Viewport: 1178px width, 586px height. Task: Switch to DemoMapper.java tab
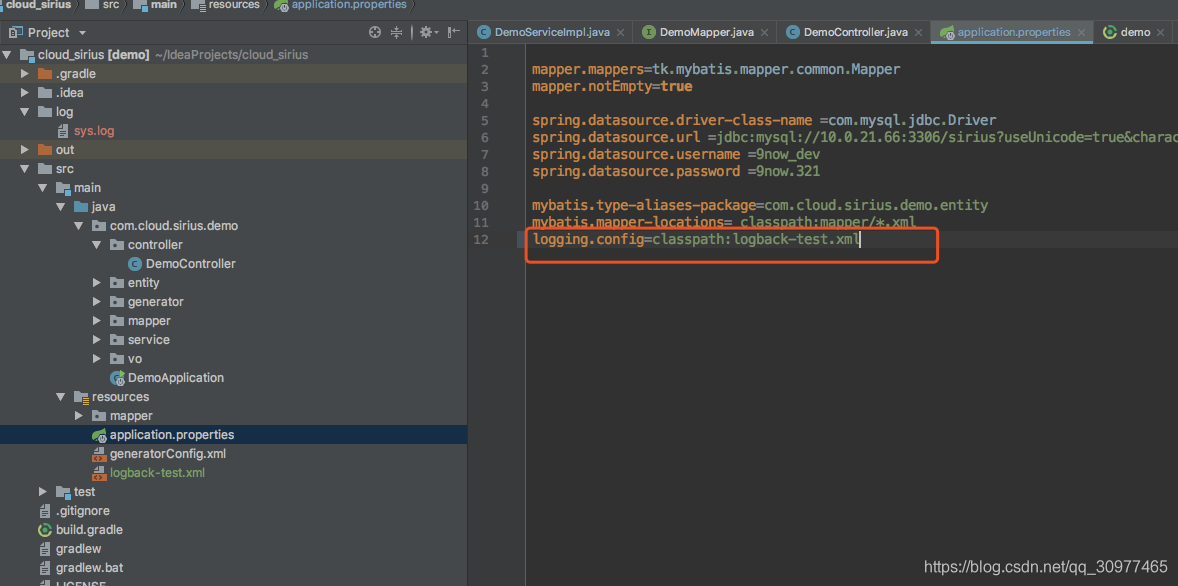point(706,32)
